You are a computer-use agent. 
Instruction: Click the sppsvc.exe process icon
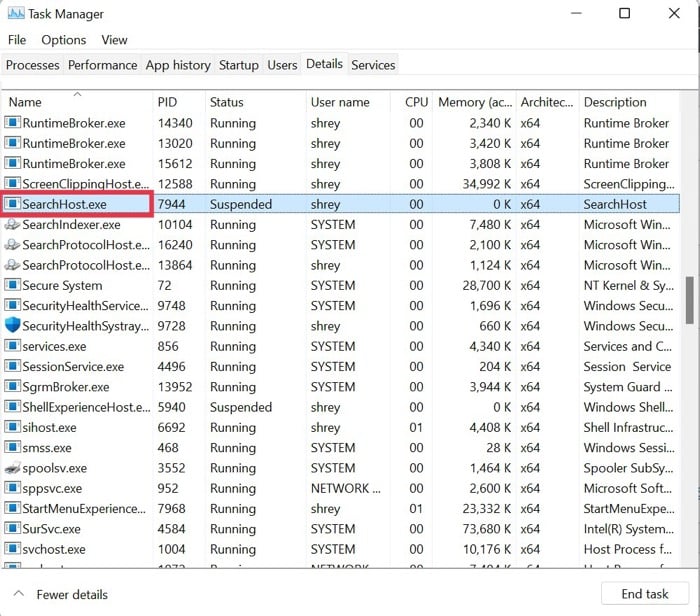point(12,488)
